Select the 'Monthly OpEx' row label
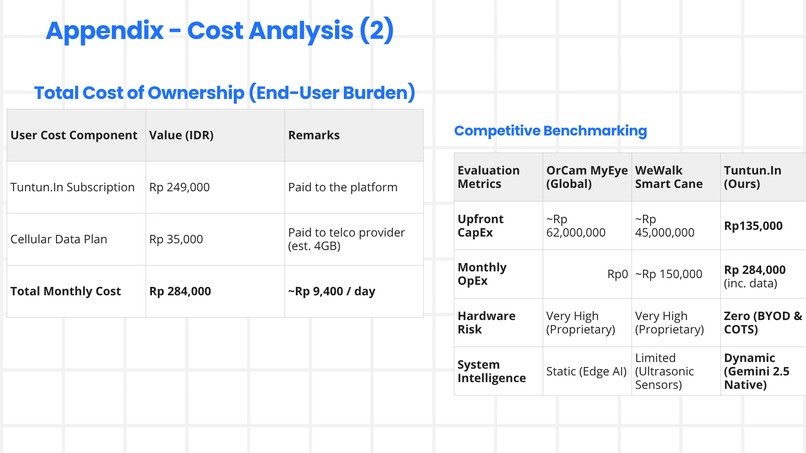 498,274
